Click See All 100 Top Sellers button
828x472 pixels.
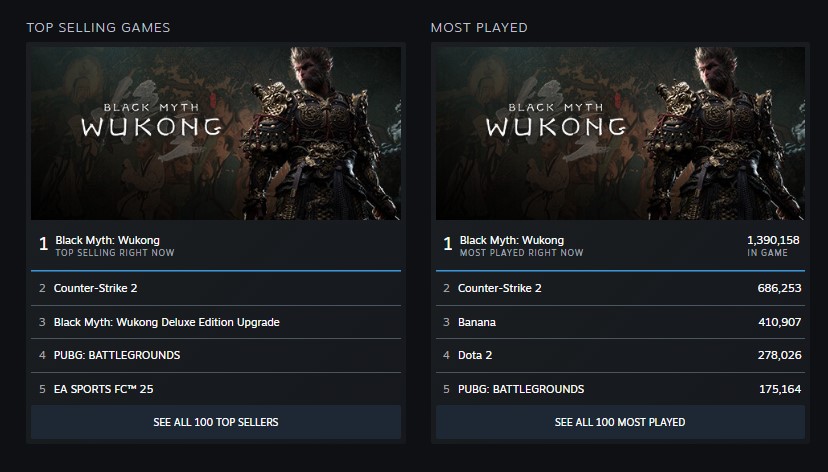coord(216,422)
